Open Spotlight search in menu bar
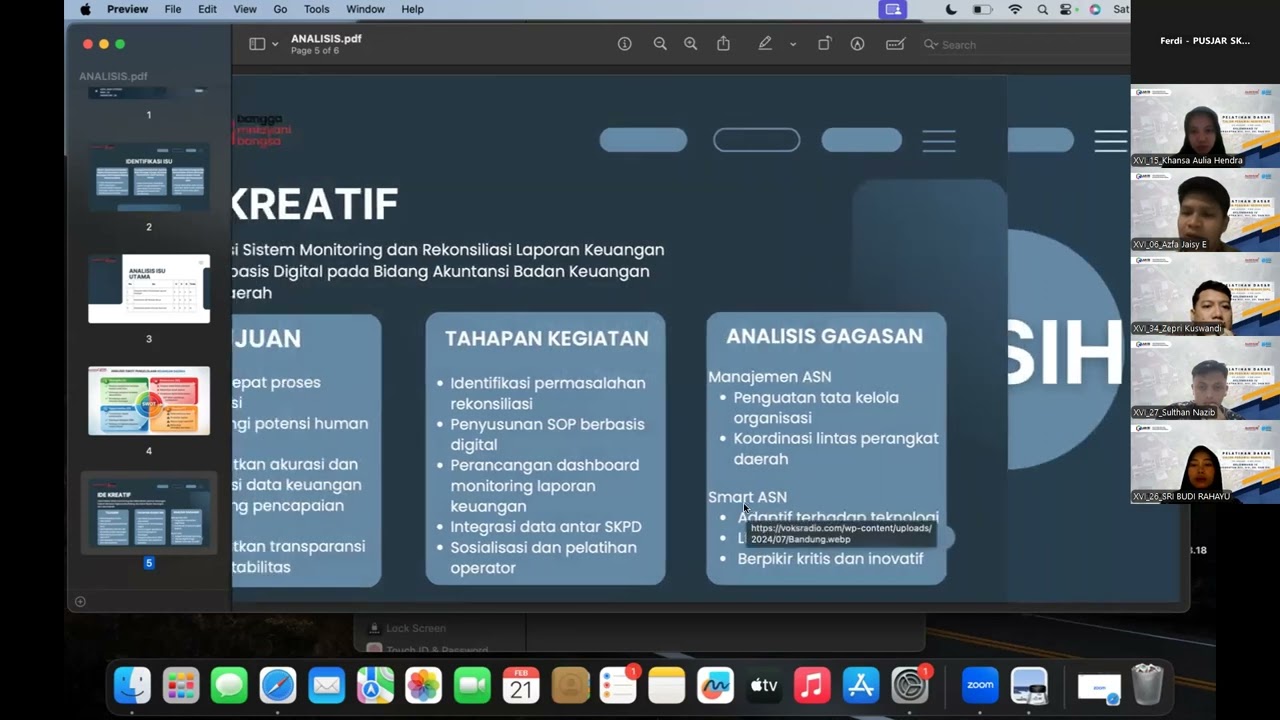The image size is (1280, 720). click(x=1043, y=9)
